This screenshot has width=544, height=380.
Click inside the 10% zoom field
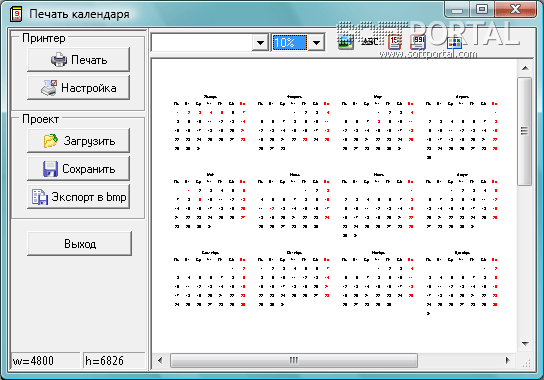point(290,43)
